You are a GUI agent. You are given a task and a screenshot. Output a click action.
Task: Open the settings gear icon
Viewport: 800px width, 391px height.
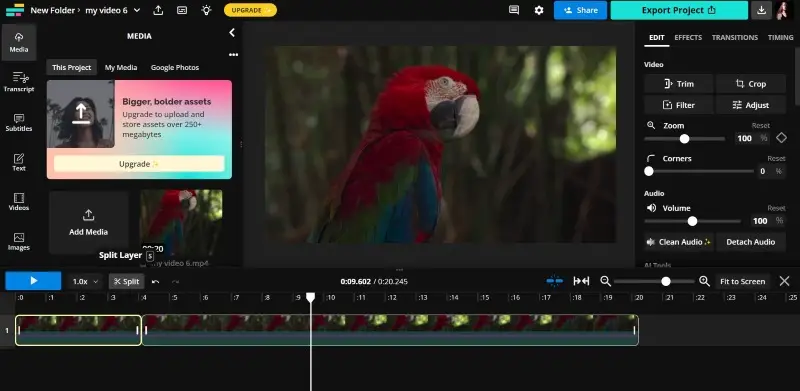tap(539, 10)
